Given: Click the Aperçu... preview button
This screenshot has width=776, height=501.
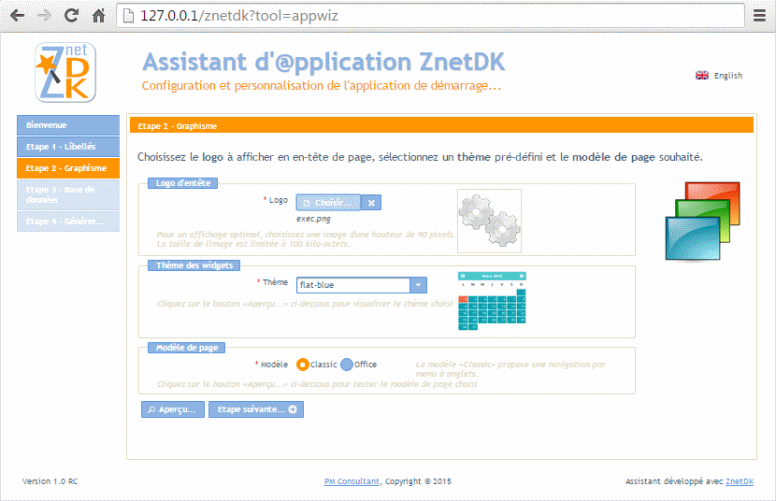Looking at the screenshot, I should 173,409.
